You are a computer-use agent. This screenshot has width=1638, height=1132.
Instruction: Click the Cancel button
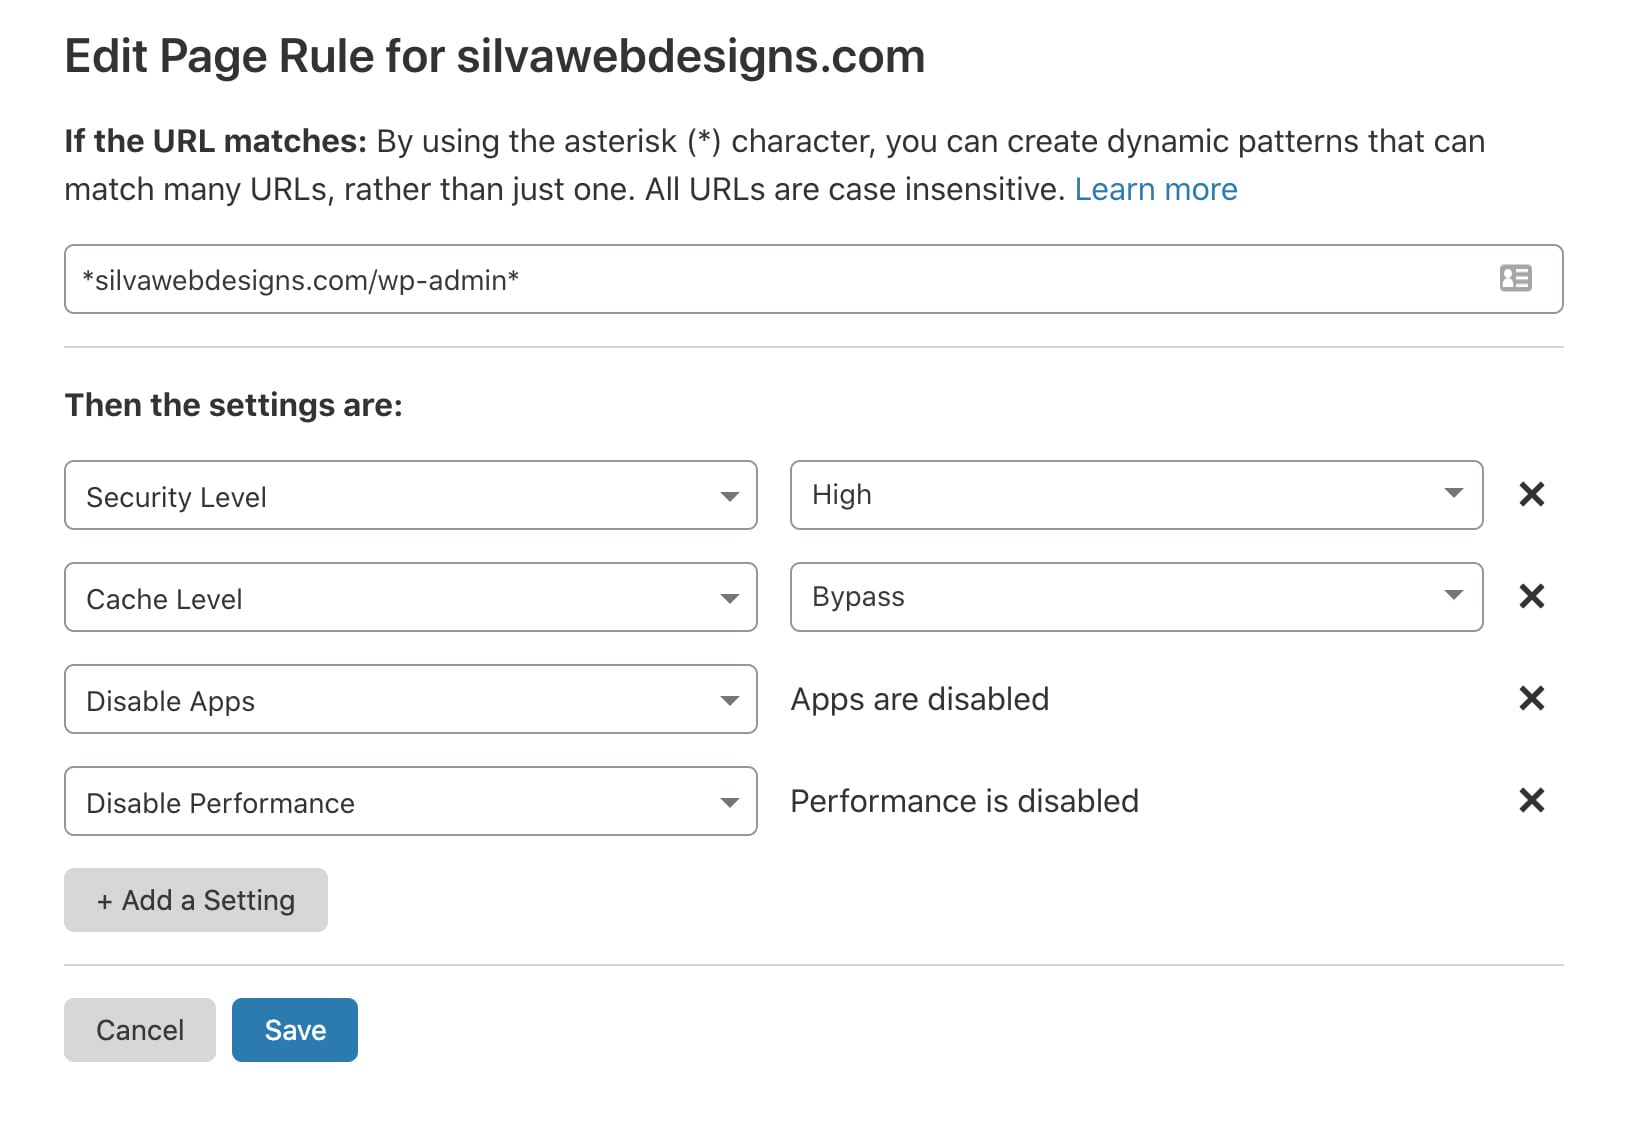(140, 1030)
